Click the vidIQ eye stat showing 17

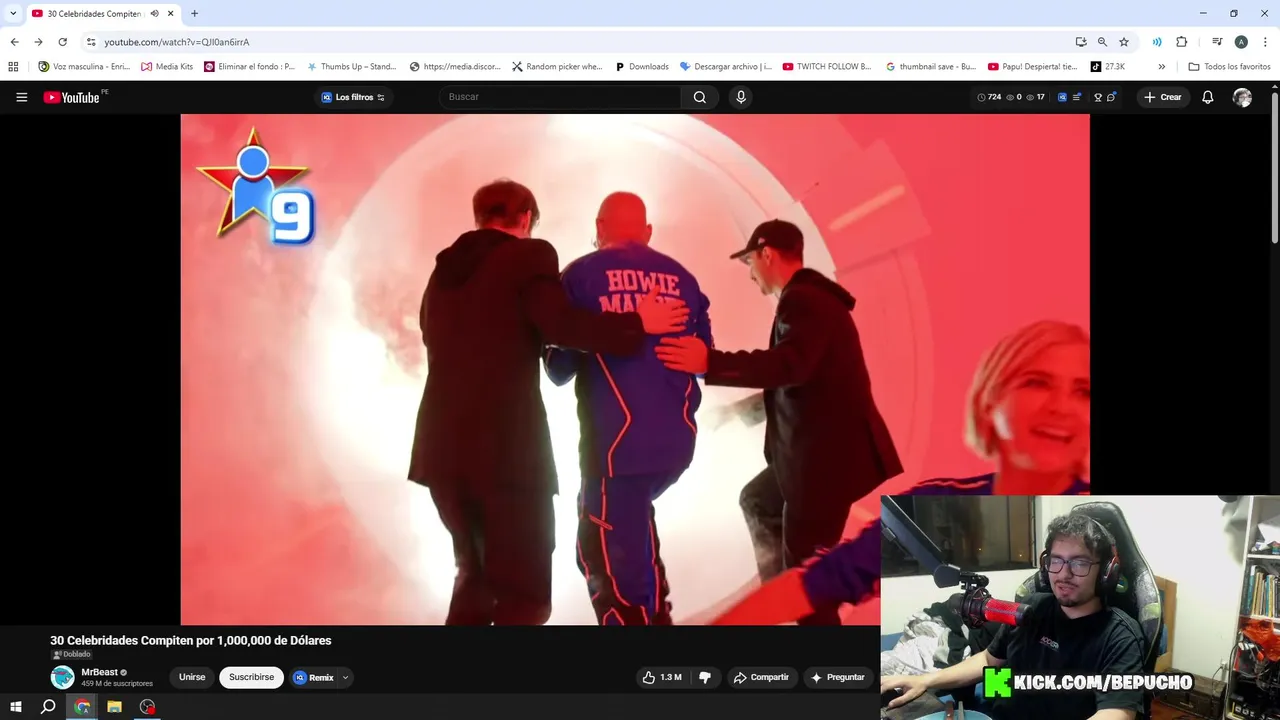coord(1035,97)
